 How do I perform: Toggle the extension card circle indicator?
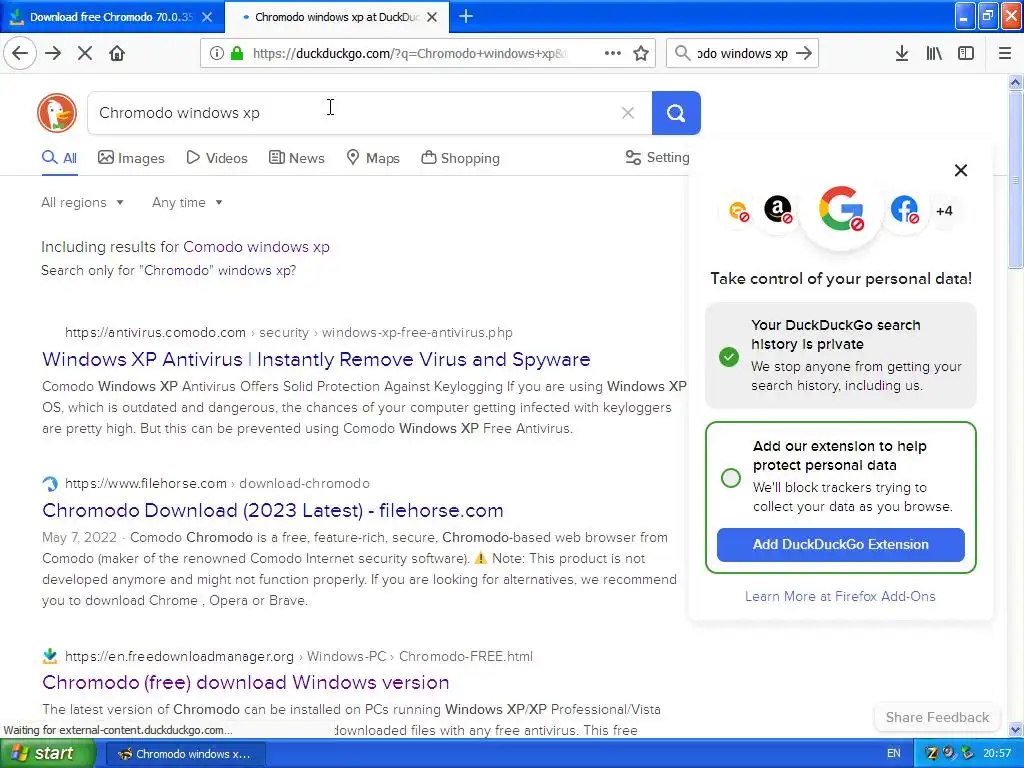730,477
